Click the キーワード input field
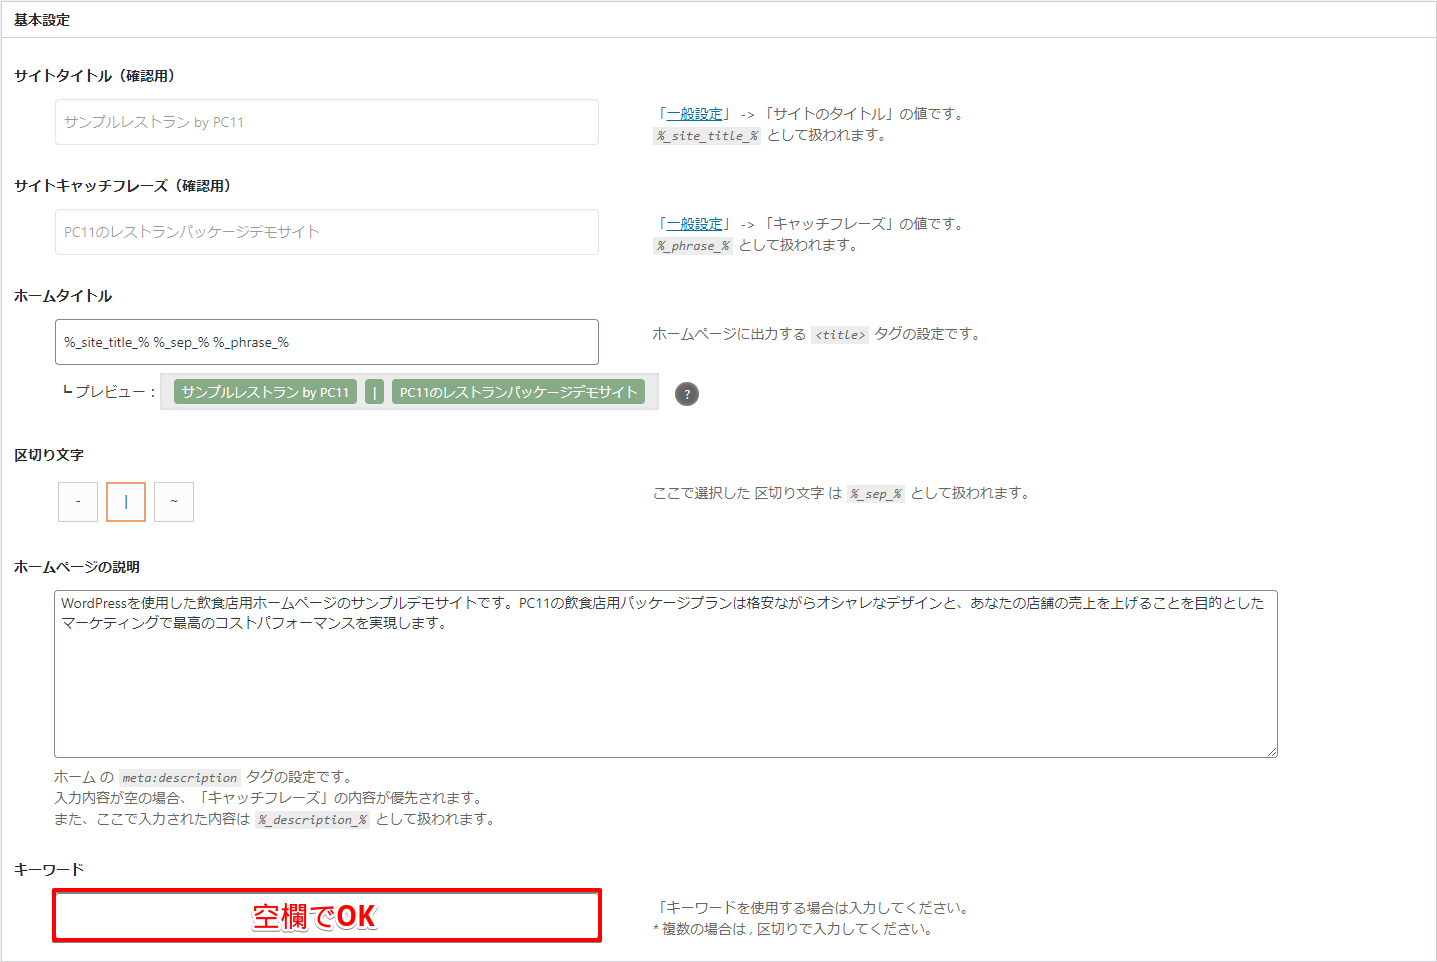The height and width of the screenshot is (962, 1437). coord(327,916)
